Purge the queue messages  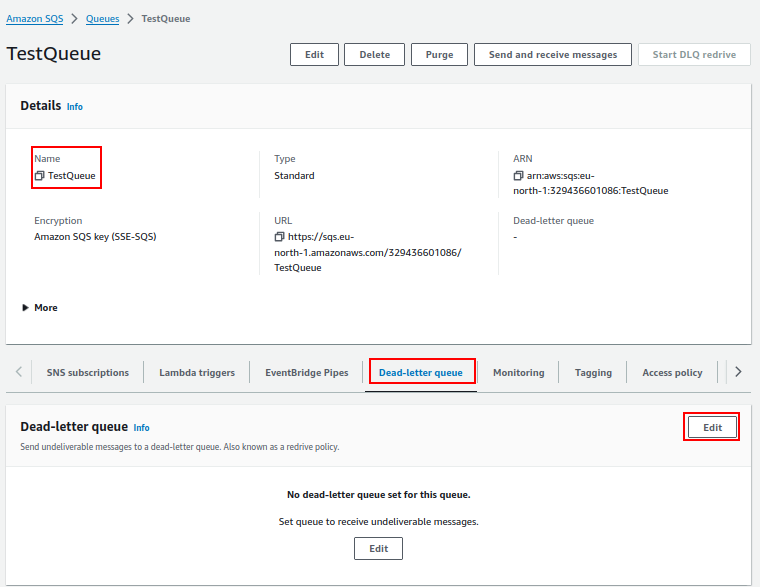coord(439,54)
